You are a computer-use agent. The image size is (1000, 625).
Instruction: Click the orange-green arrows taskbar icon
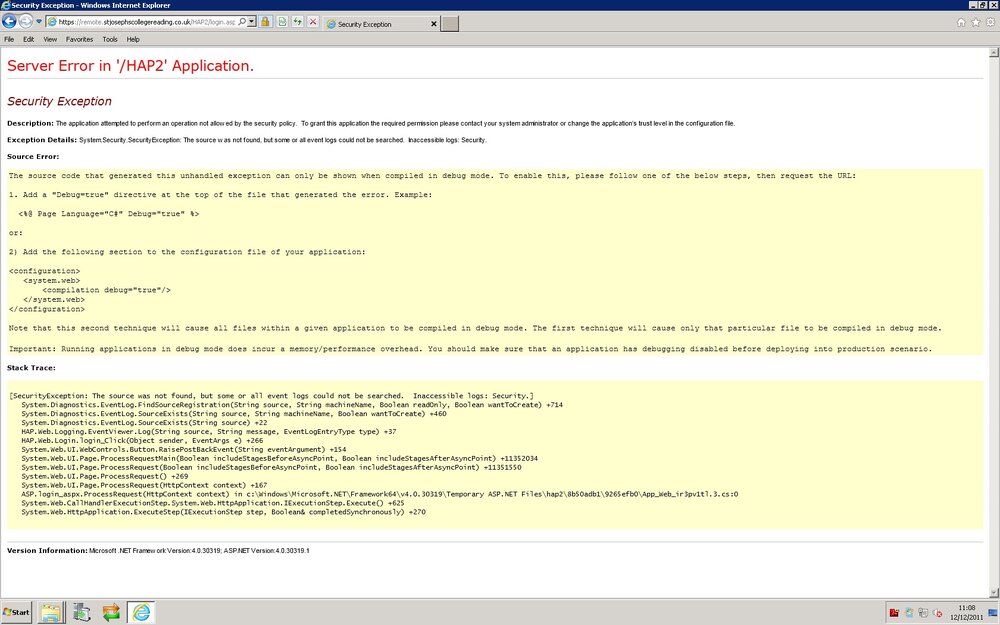[112, 612]
